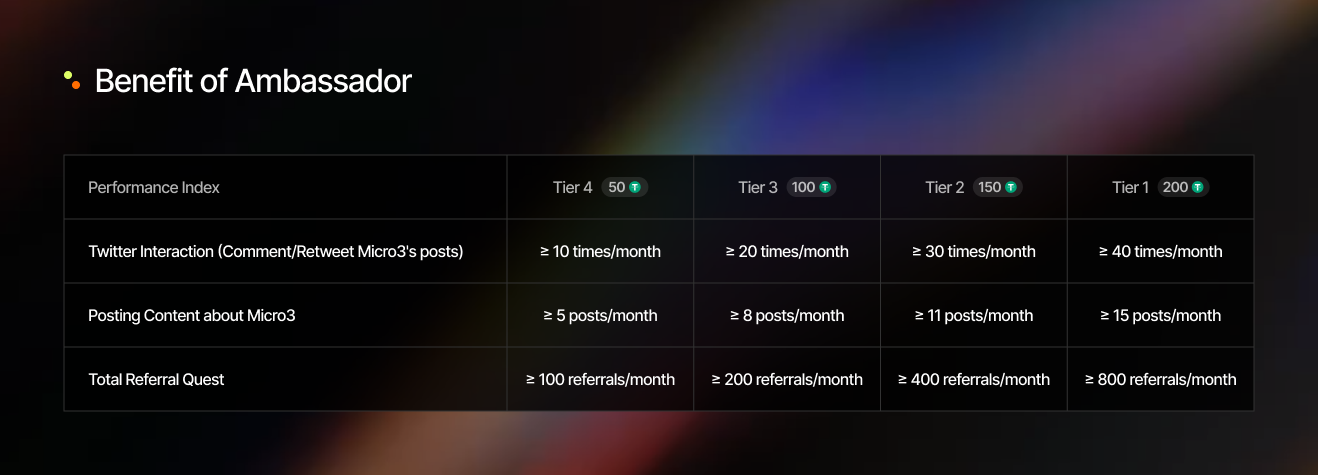The image size is (1318, 475).
Task: Click the ≥ 10 times/month cell
Action: click(x=600, y=251)
